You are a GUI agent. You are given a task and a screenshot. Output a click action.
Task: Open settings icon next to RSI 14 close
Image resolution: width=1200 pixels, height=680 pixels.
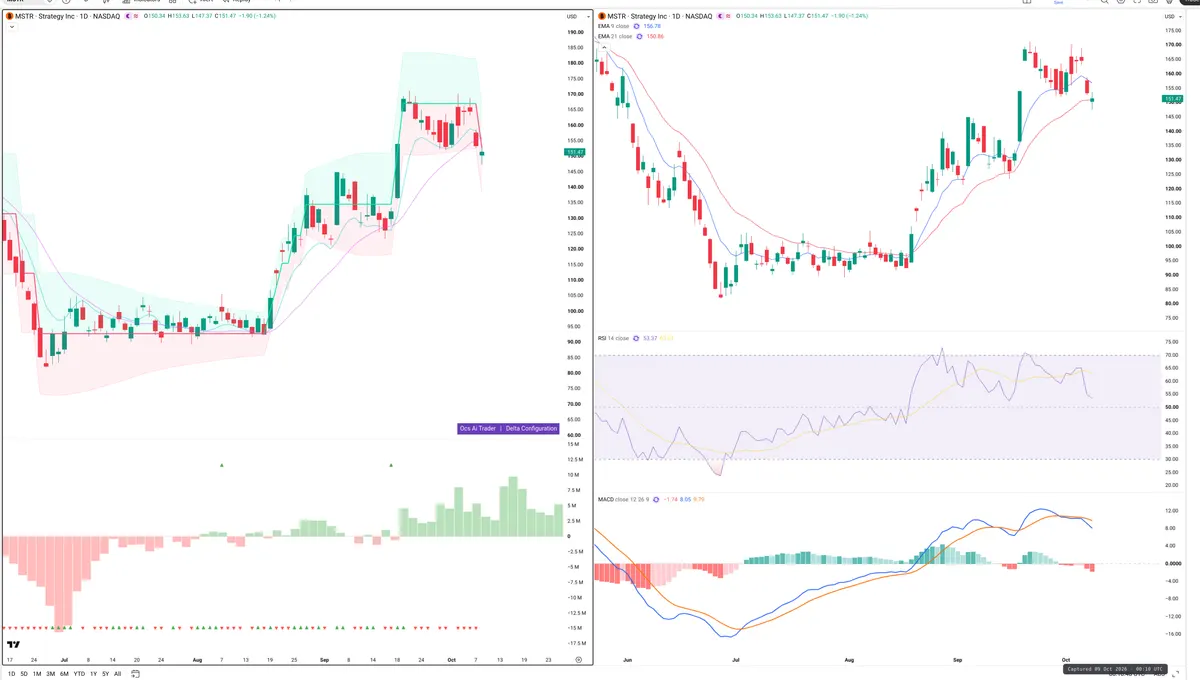pyautogui.click(x=638, y=338)
